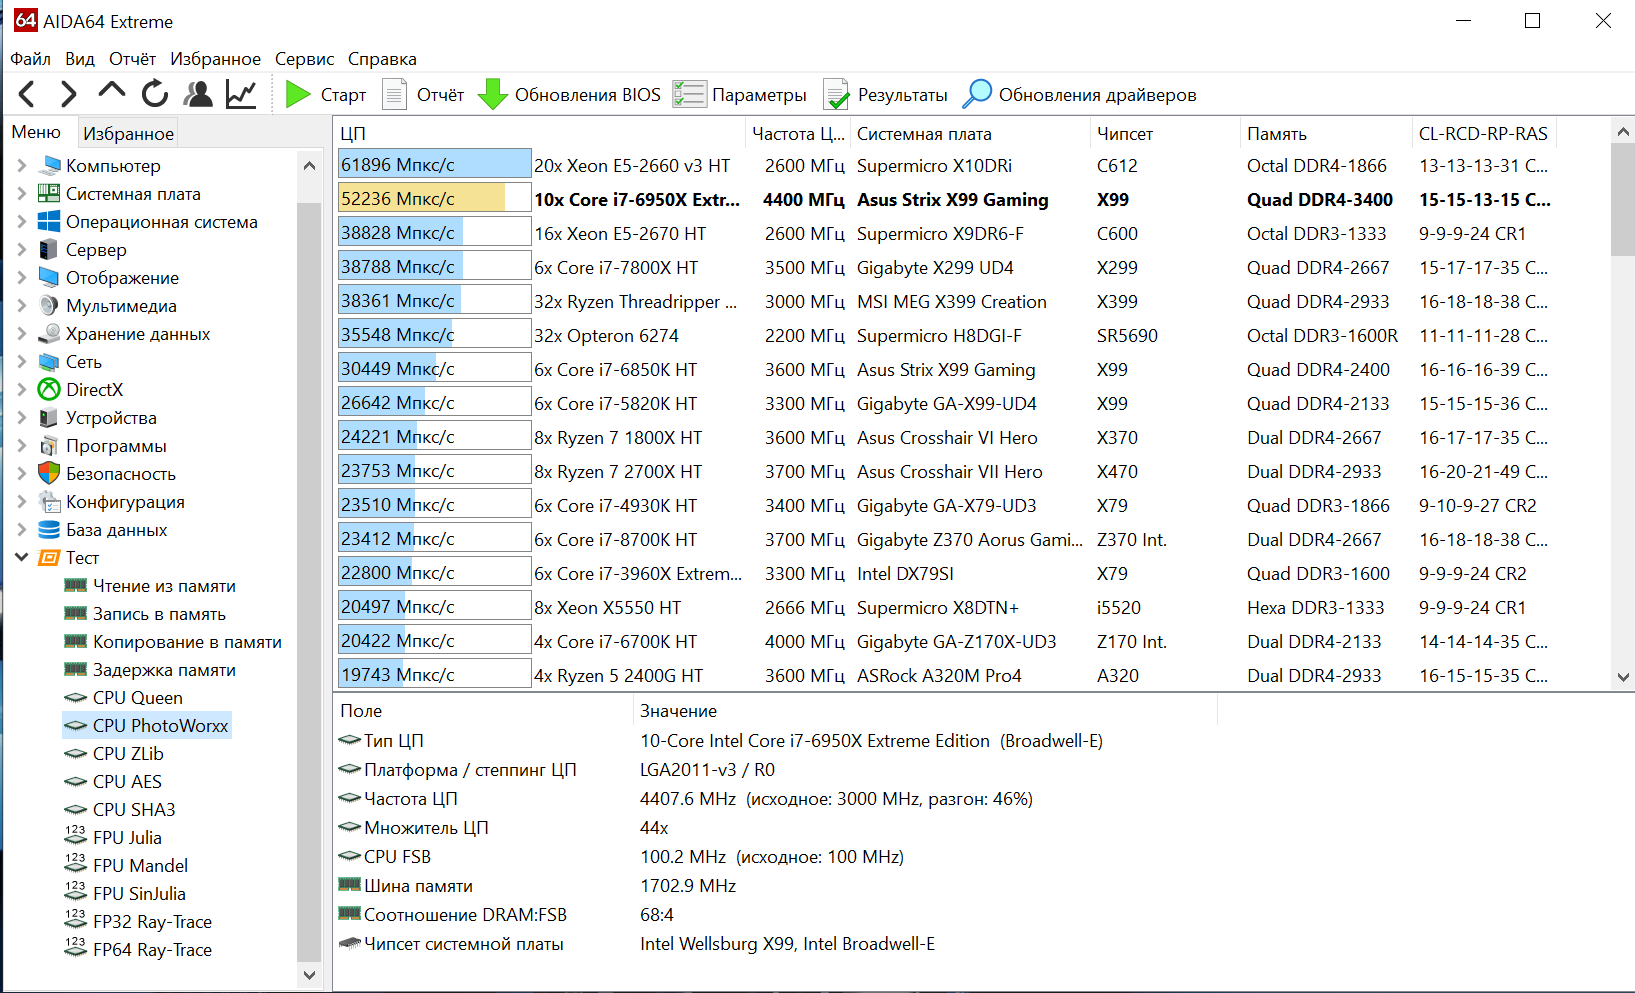
Task: Expand the Отображение tree node
Action: point(22,278)
